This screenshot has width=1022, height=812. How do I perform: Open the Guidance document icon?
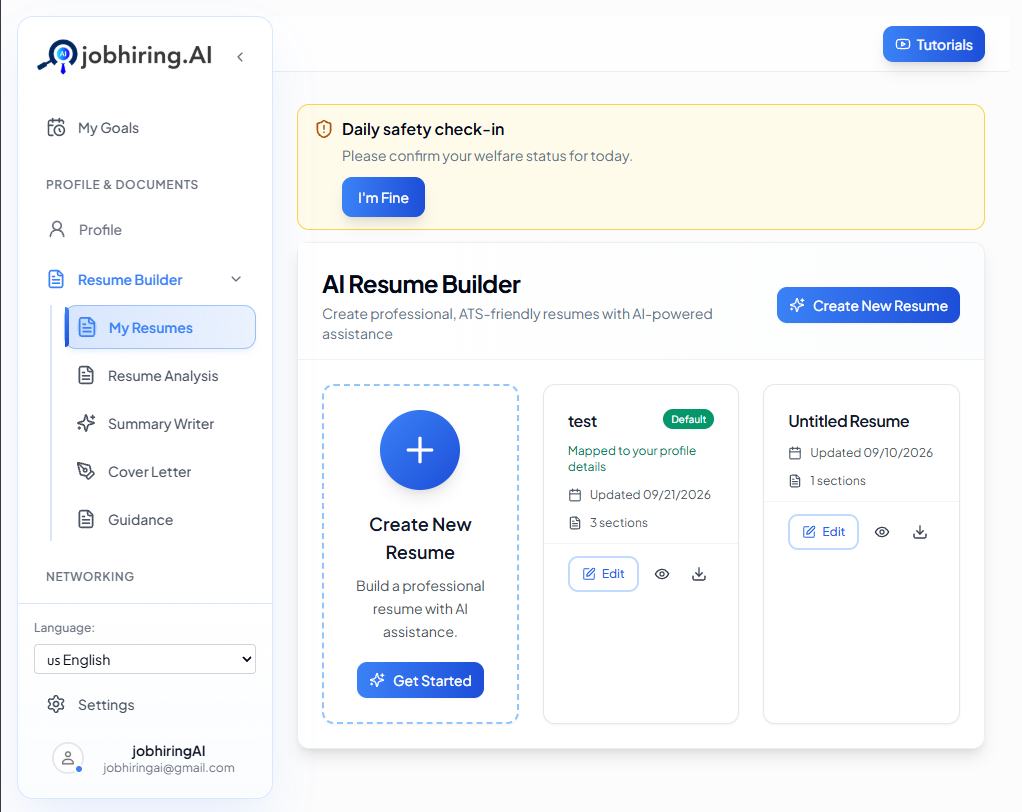tap(86, 519)
